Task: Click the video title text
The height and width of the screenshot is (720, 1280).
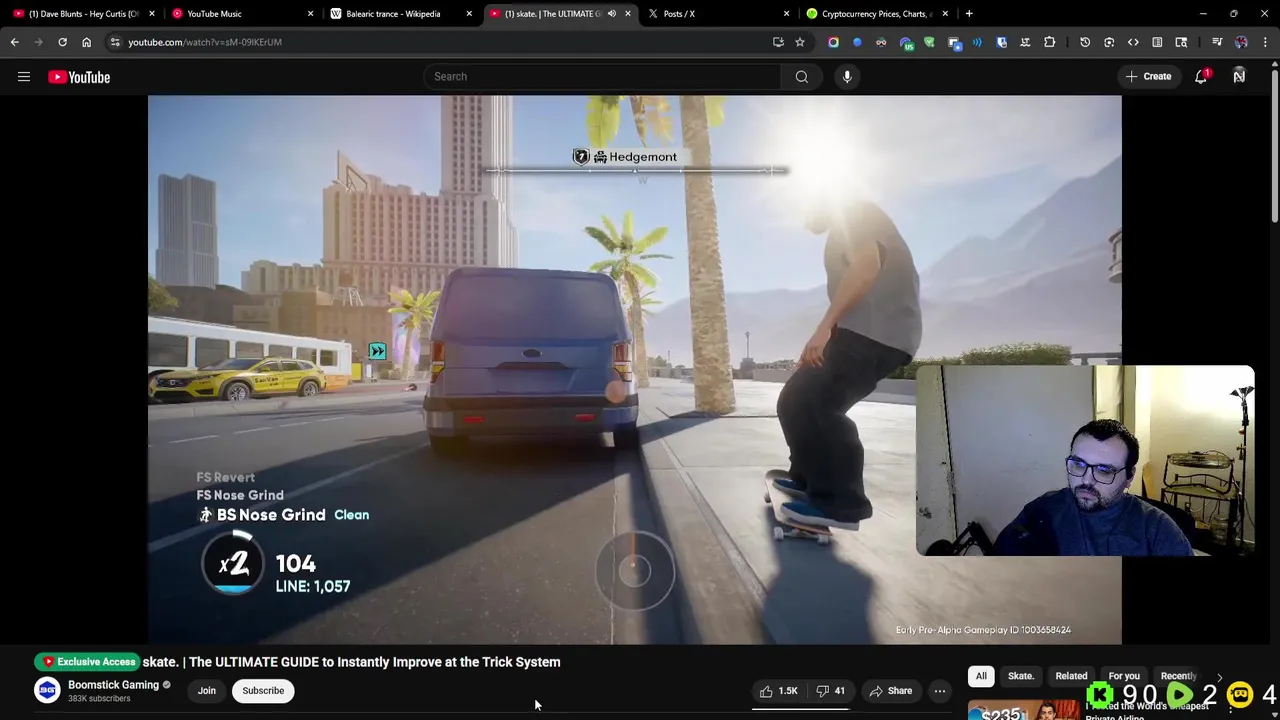Action: [351, 662]
